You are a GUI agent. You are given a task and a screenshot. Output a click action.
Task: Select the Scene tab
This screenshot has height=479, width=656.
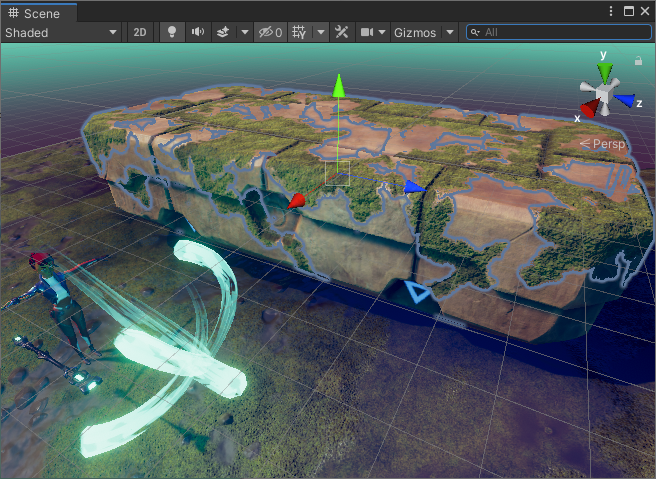(x=38, y=11)
